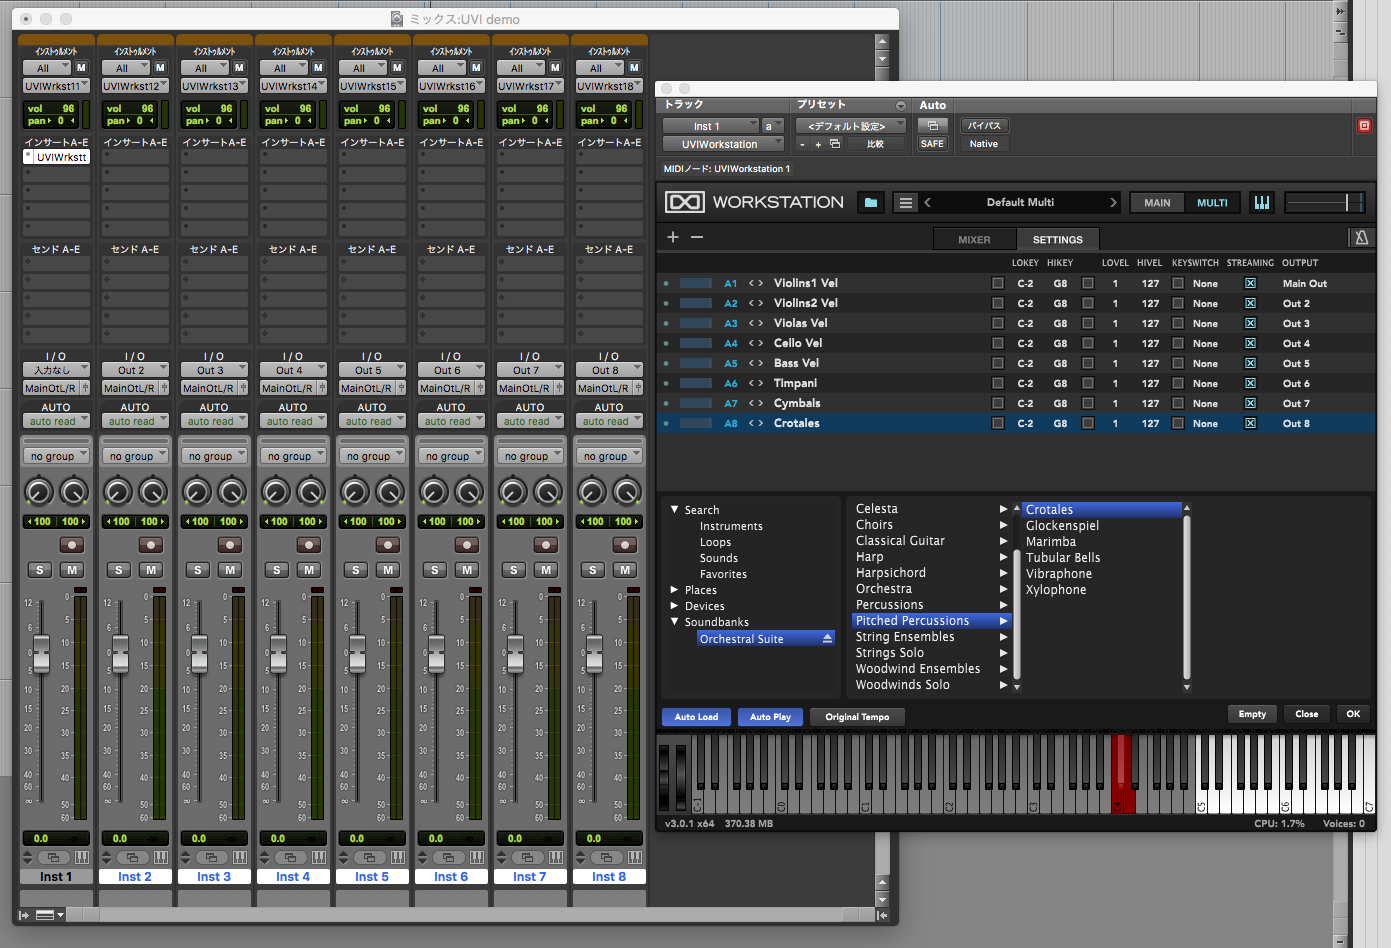Copy plug-in settings icon next to plus

coord(835,144)
